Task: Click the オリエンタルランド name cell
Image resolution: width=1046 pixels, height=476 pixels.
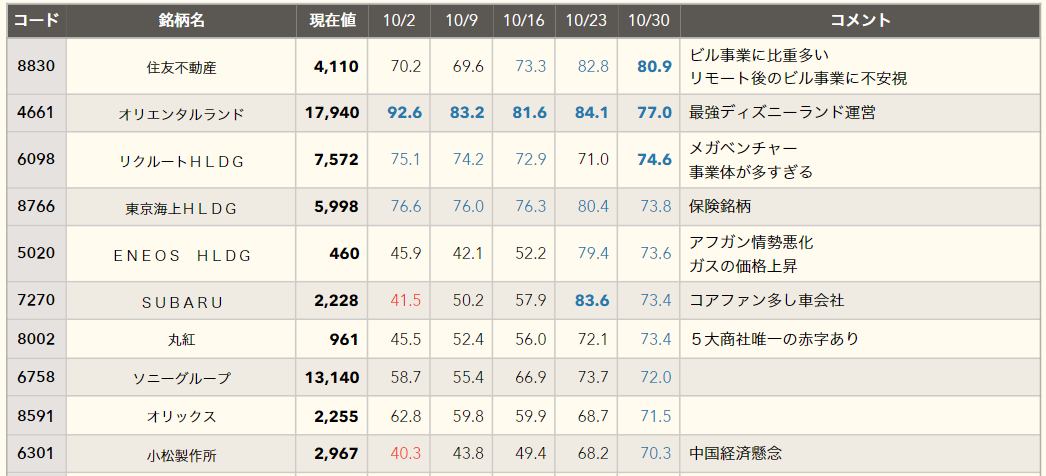Action: coord(181,114)
